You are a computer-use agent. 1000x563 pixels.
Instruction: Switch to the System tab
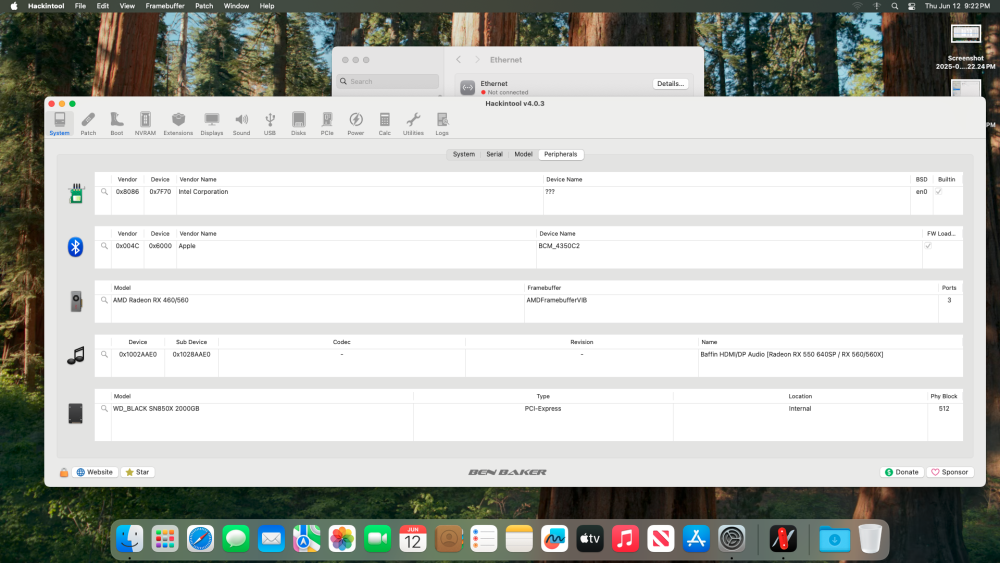click(x=464, y=154)
